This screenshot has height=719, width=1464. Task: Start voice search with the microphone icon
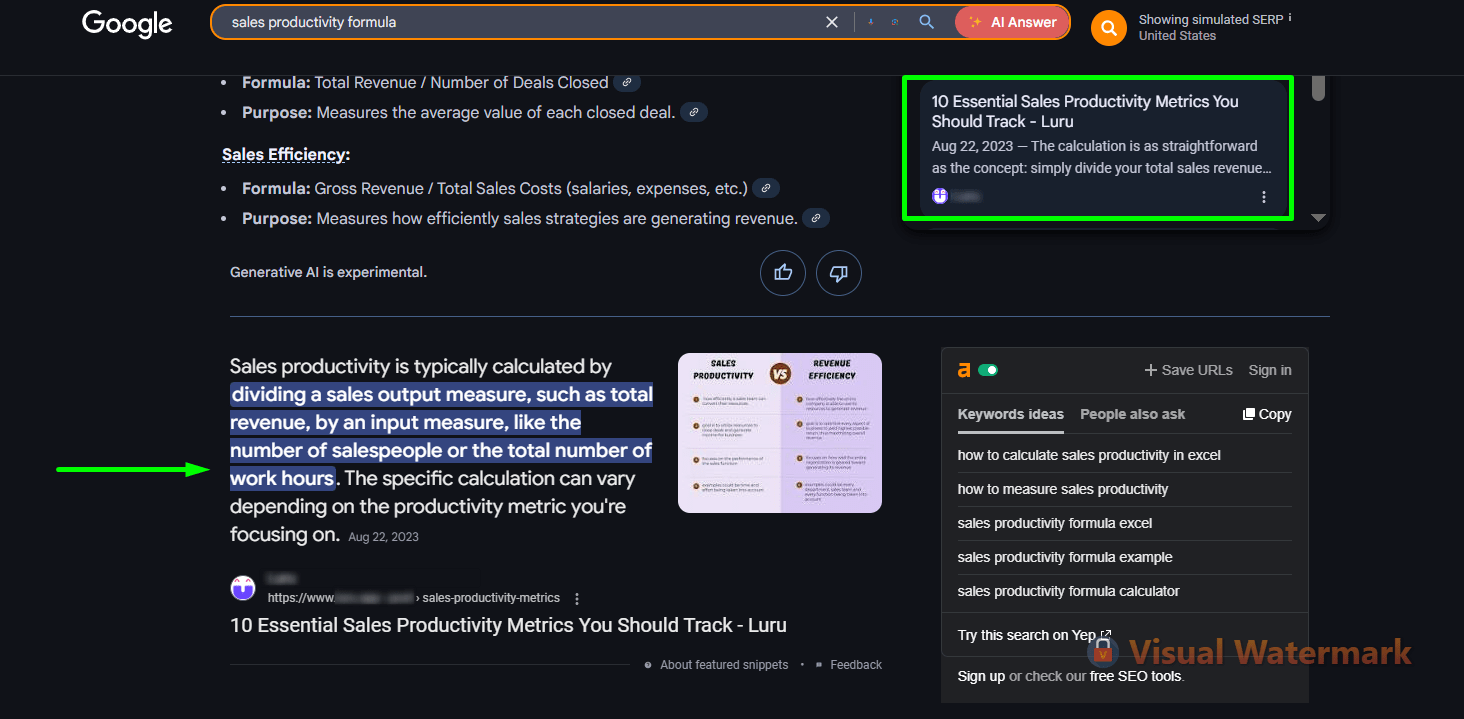[x=871, y=22]
